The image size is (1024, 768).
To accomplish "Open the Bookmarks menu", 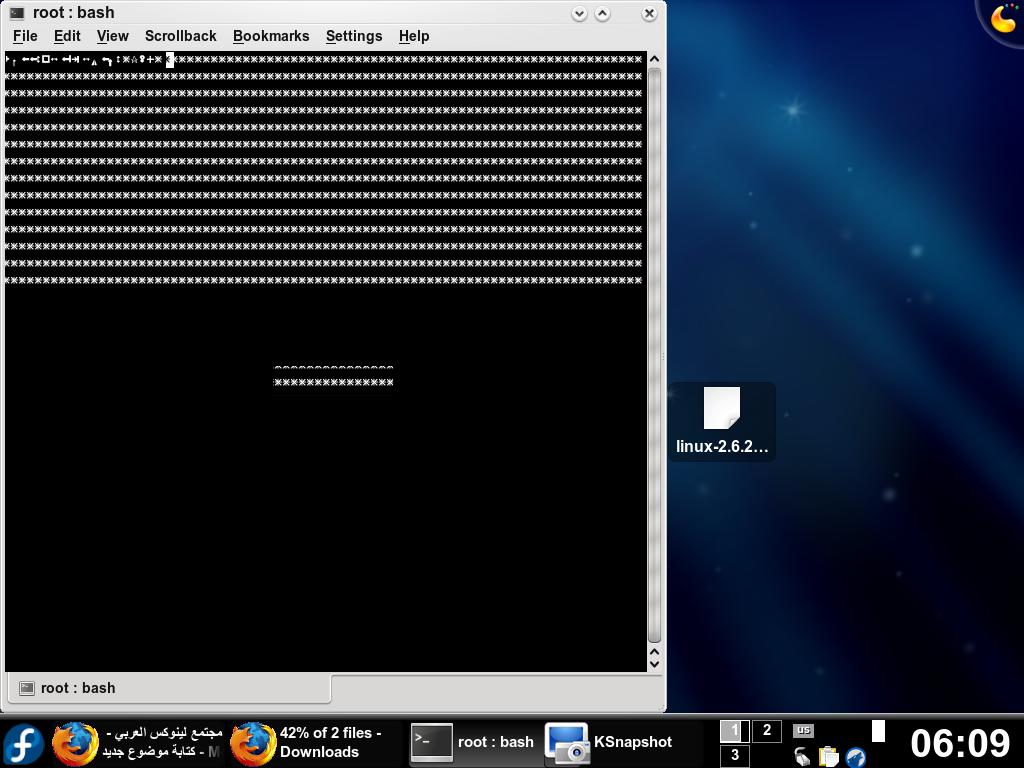I will [271, 36].
